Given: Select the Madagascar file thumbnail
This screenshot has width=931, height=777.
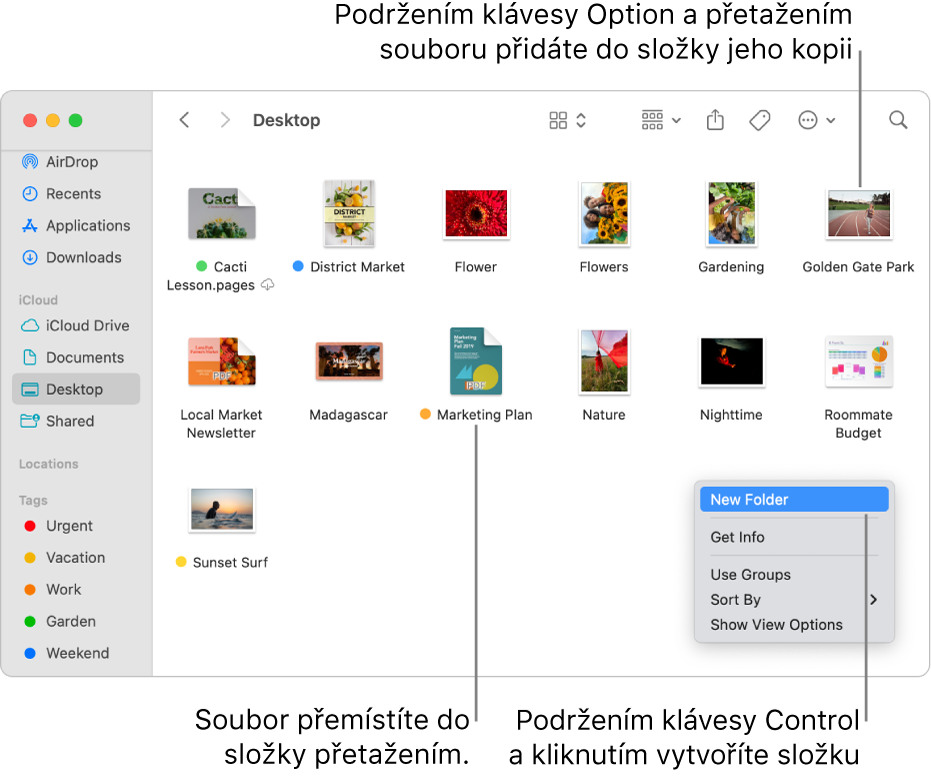Looking at the screenshot, I should point(349,361).
